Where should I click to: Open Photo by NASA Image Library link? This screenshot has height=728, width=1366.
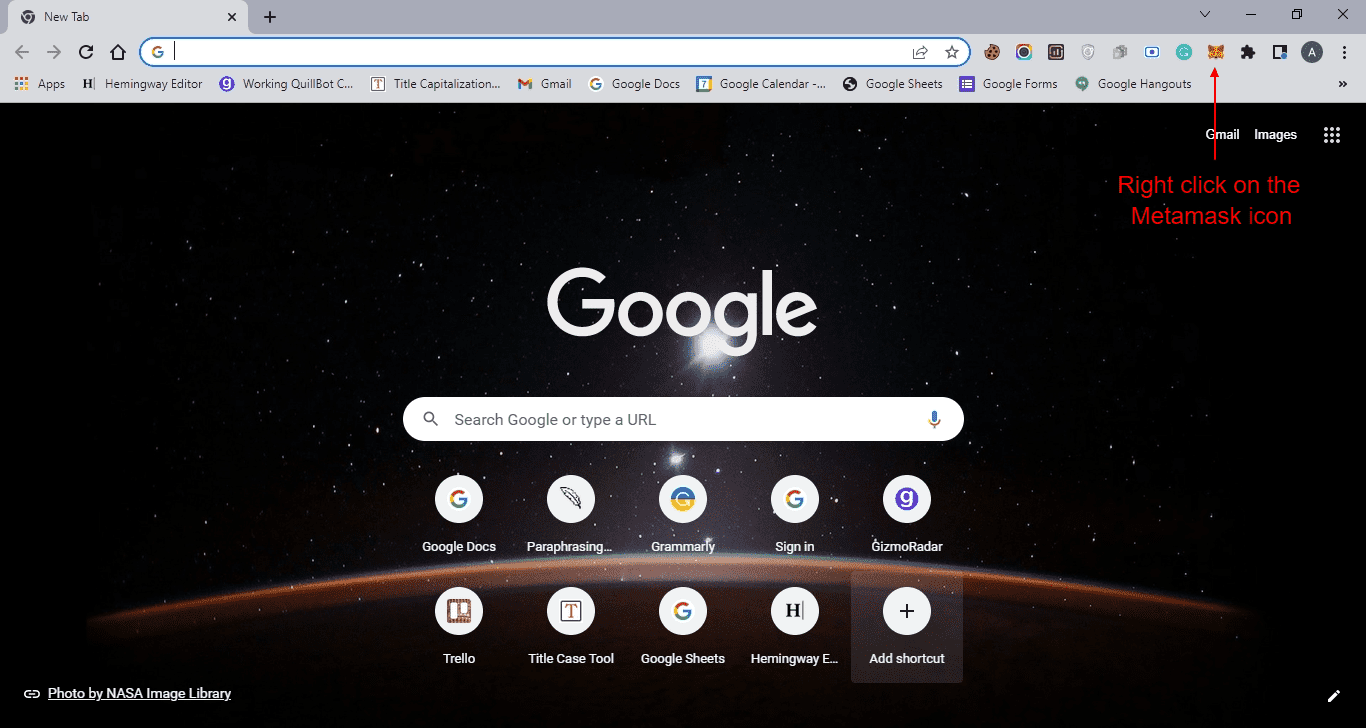pyautogui.click(x=139, y=693)
